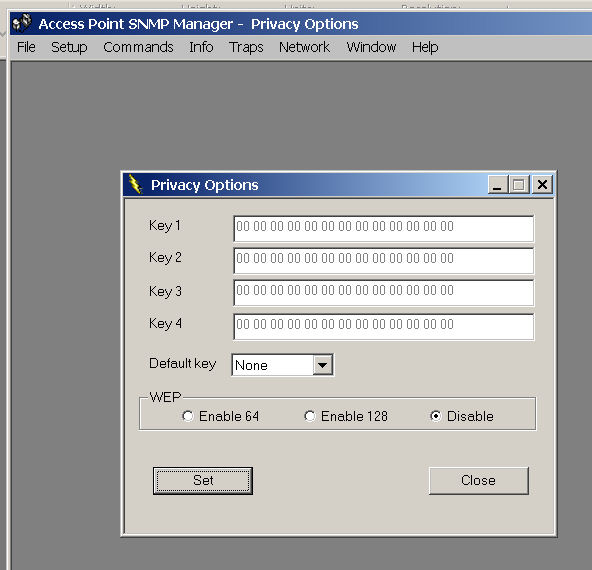592x570 pixels.
Task: Open the Help menu
Action: tap(425, 47)
